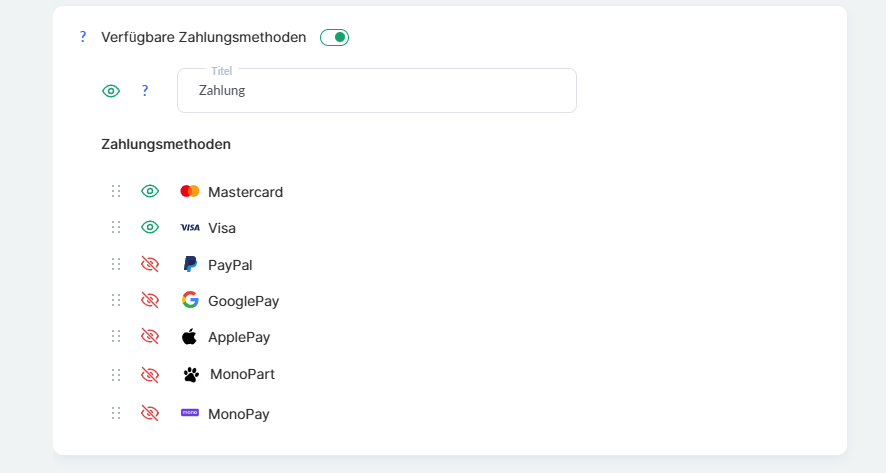Click the PayPal logo icon
886x473 pixels.
point(190,264)
